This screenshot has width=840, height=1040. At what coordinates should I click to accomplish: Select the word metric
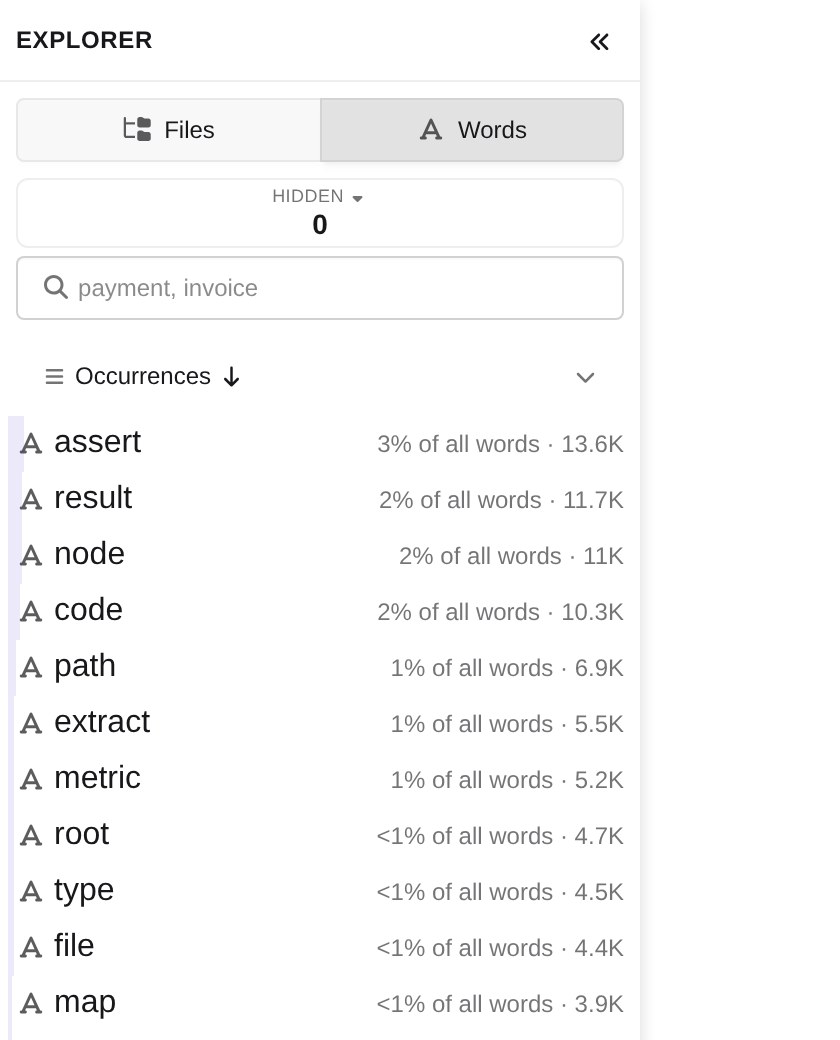click(98, 777)
